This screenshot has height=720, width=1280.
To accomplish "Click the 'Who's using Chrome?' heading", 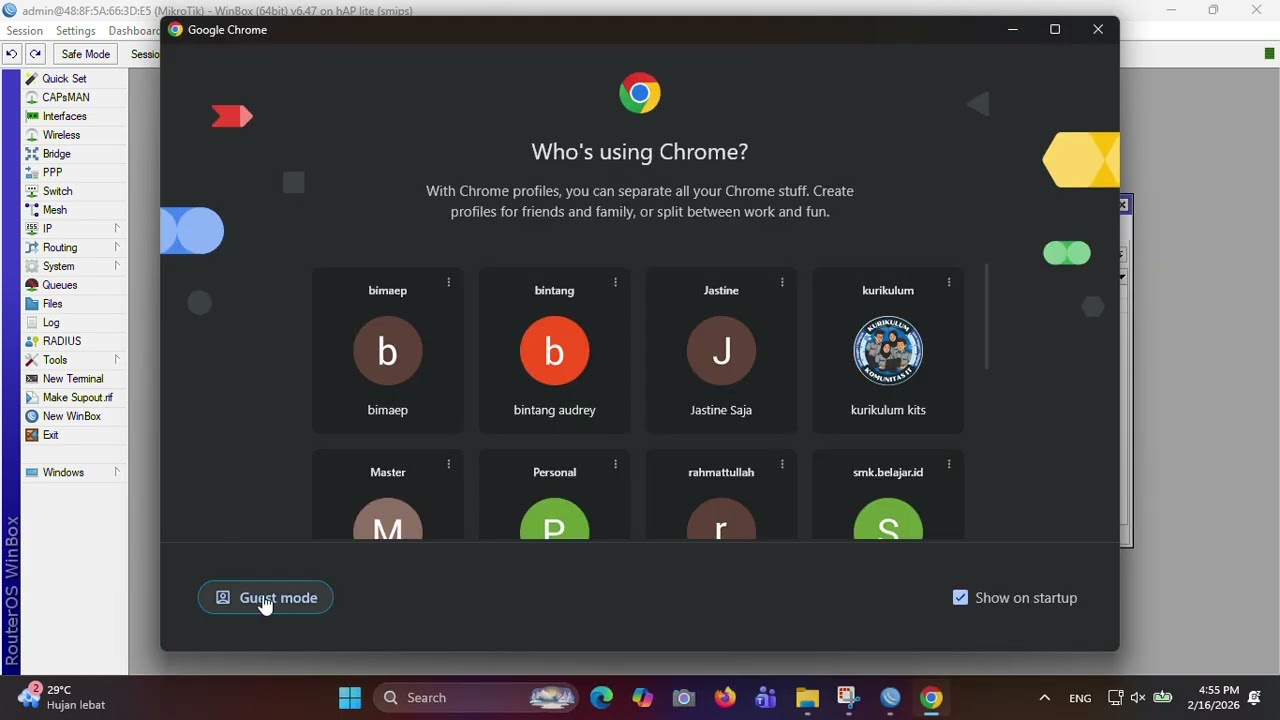I will point(640,152).
